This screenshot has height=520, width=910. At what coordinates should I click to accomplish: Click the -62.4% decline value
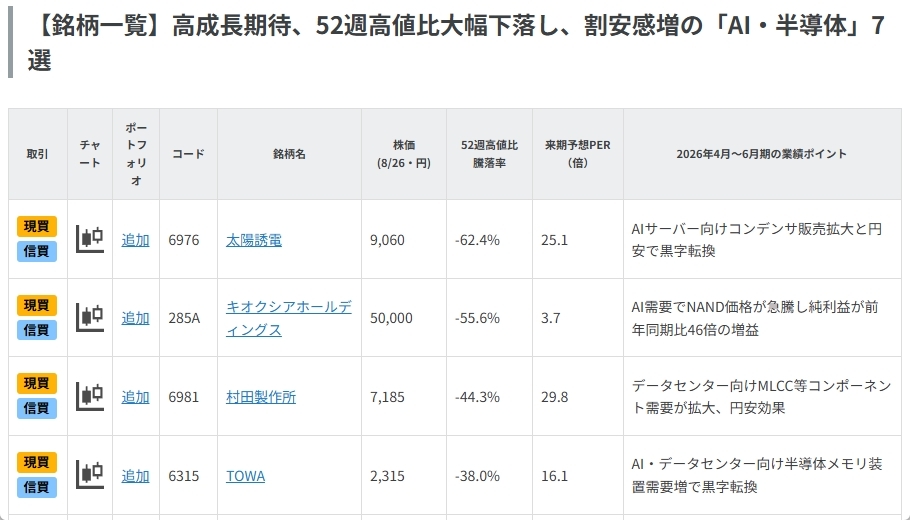477,240
